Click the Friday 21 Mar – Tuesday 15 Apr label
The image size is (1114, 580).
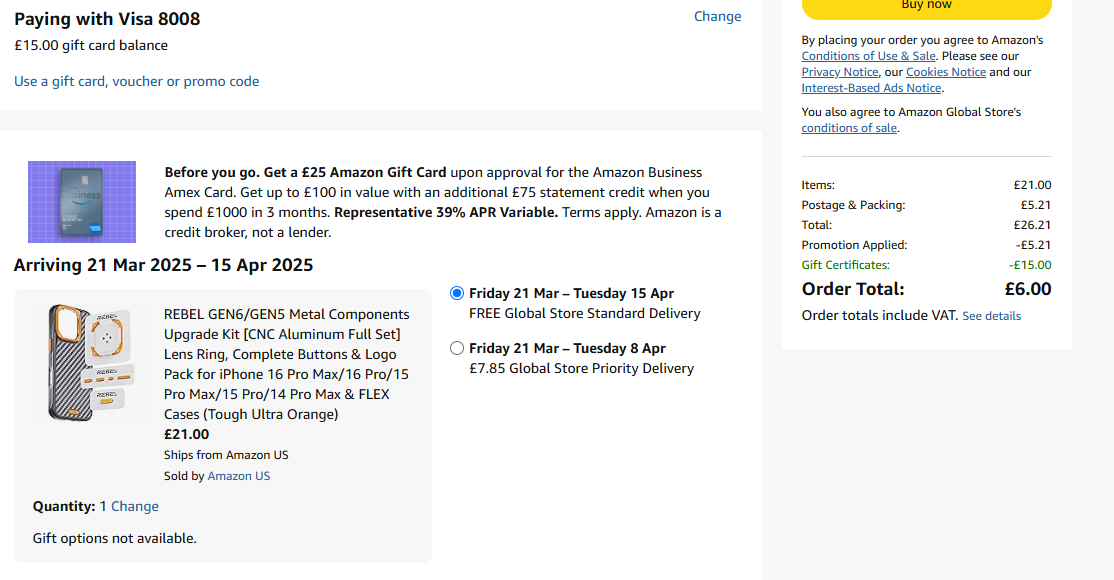[x=571, y=293]
